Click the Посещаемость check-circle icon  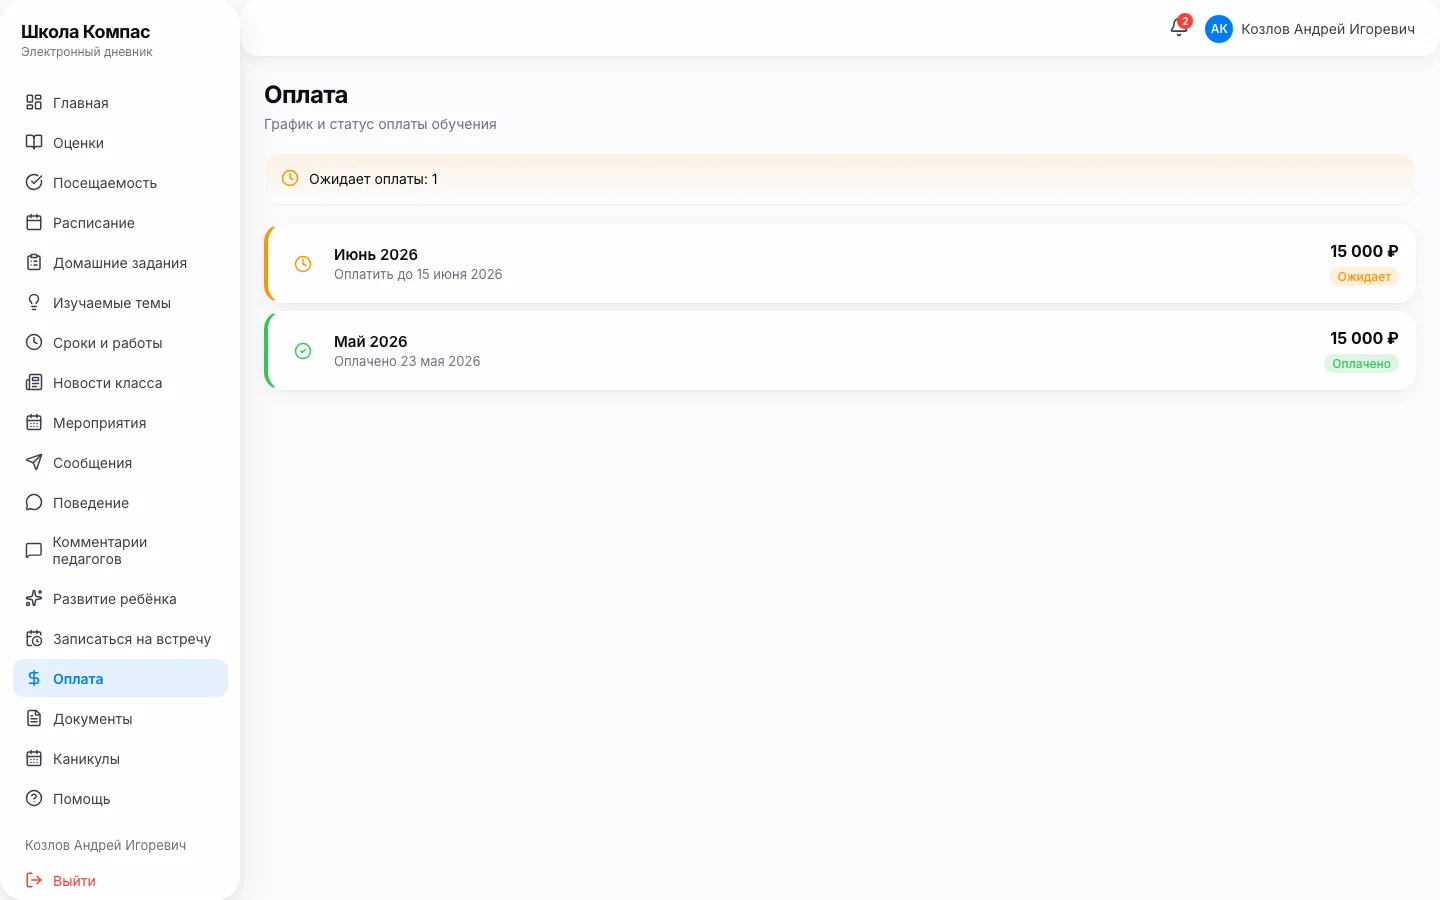tap(34, 182)
